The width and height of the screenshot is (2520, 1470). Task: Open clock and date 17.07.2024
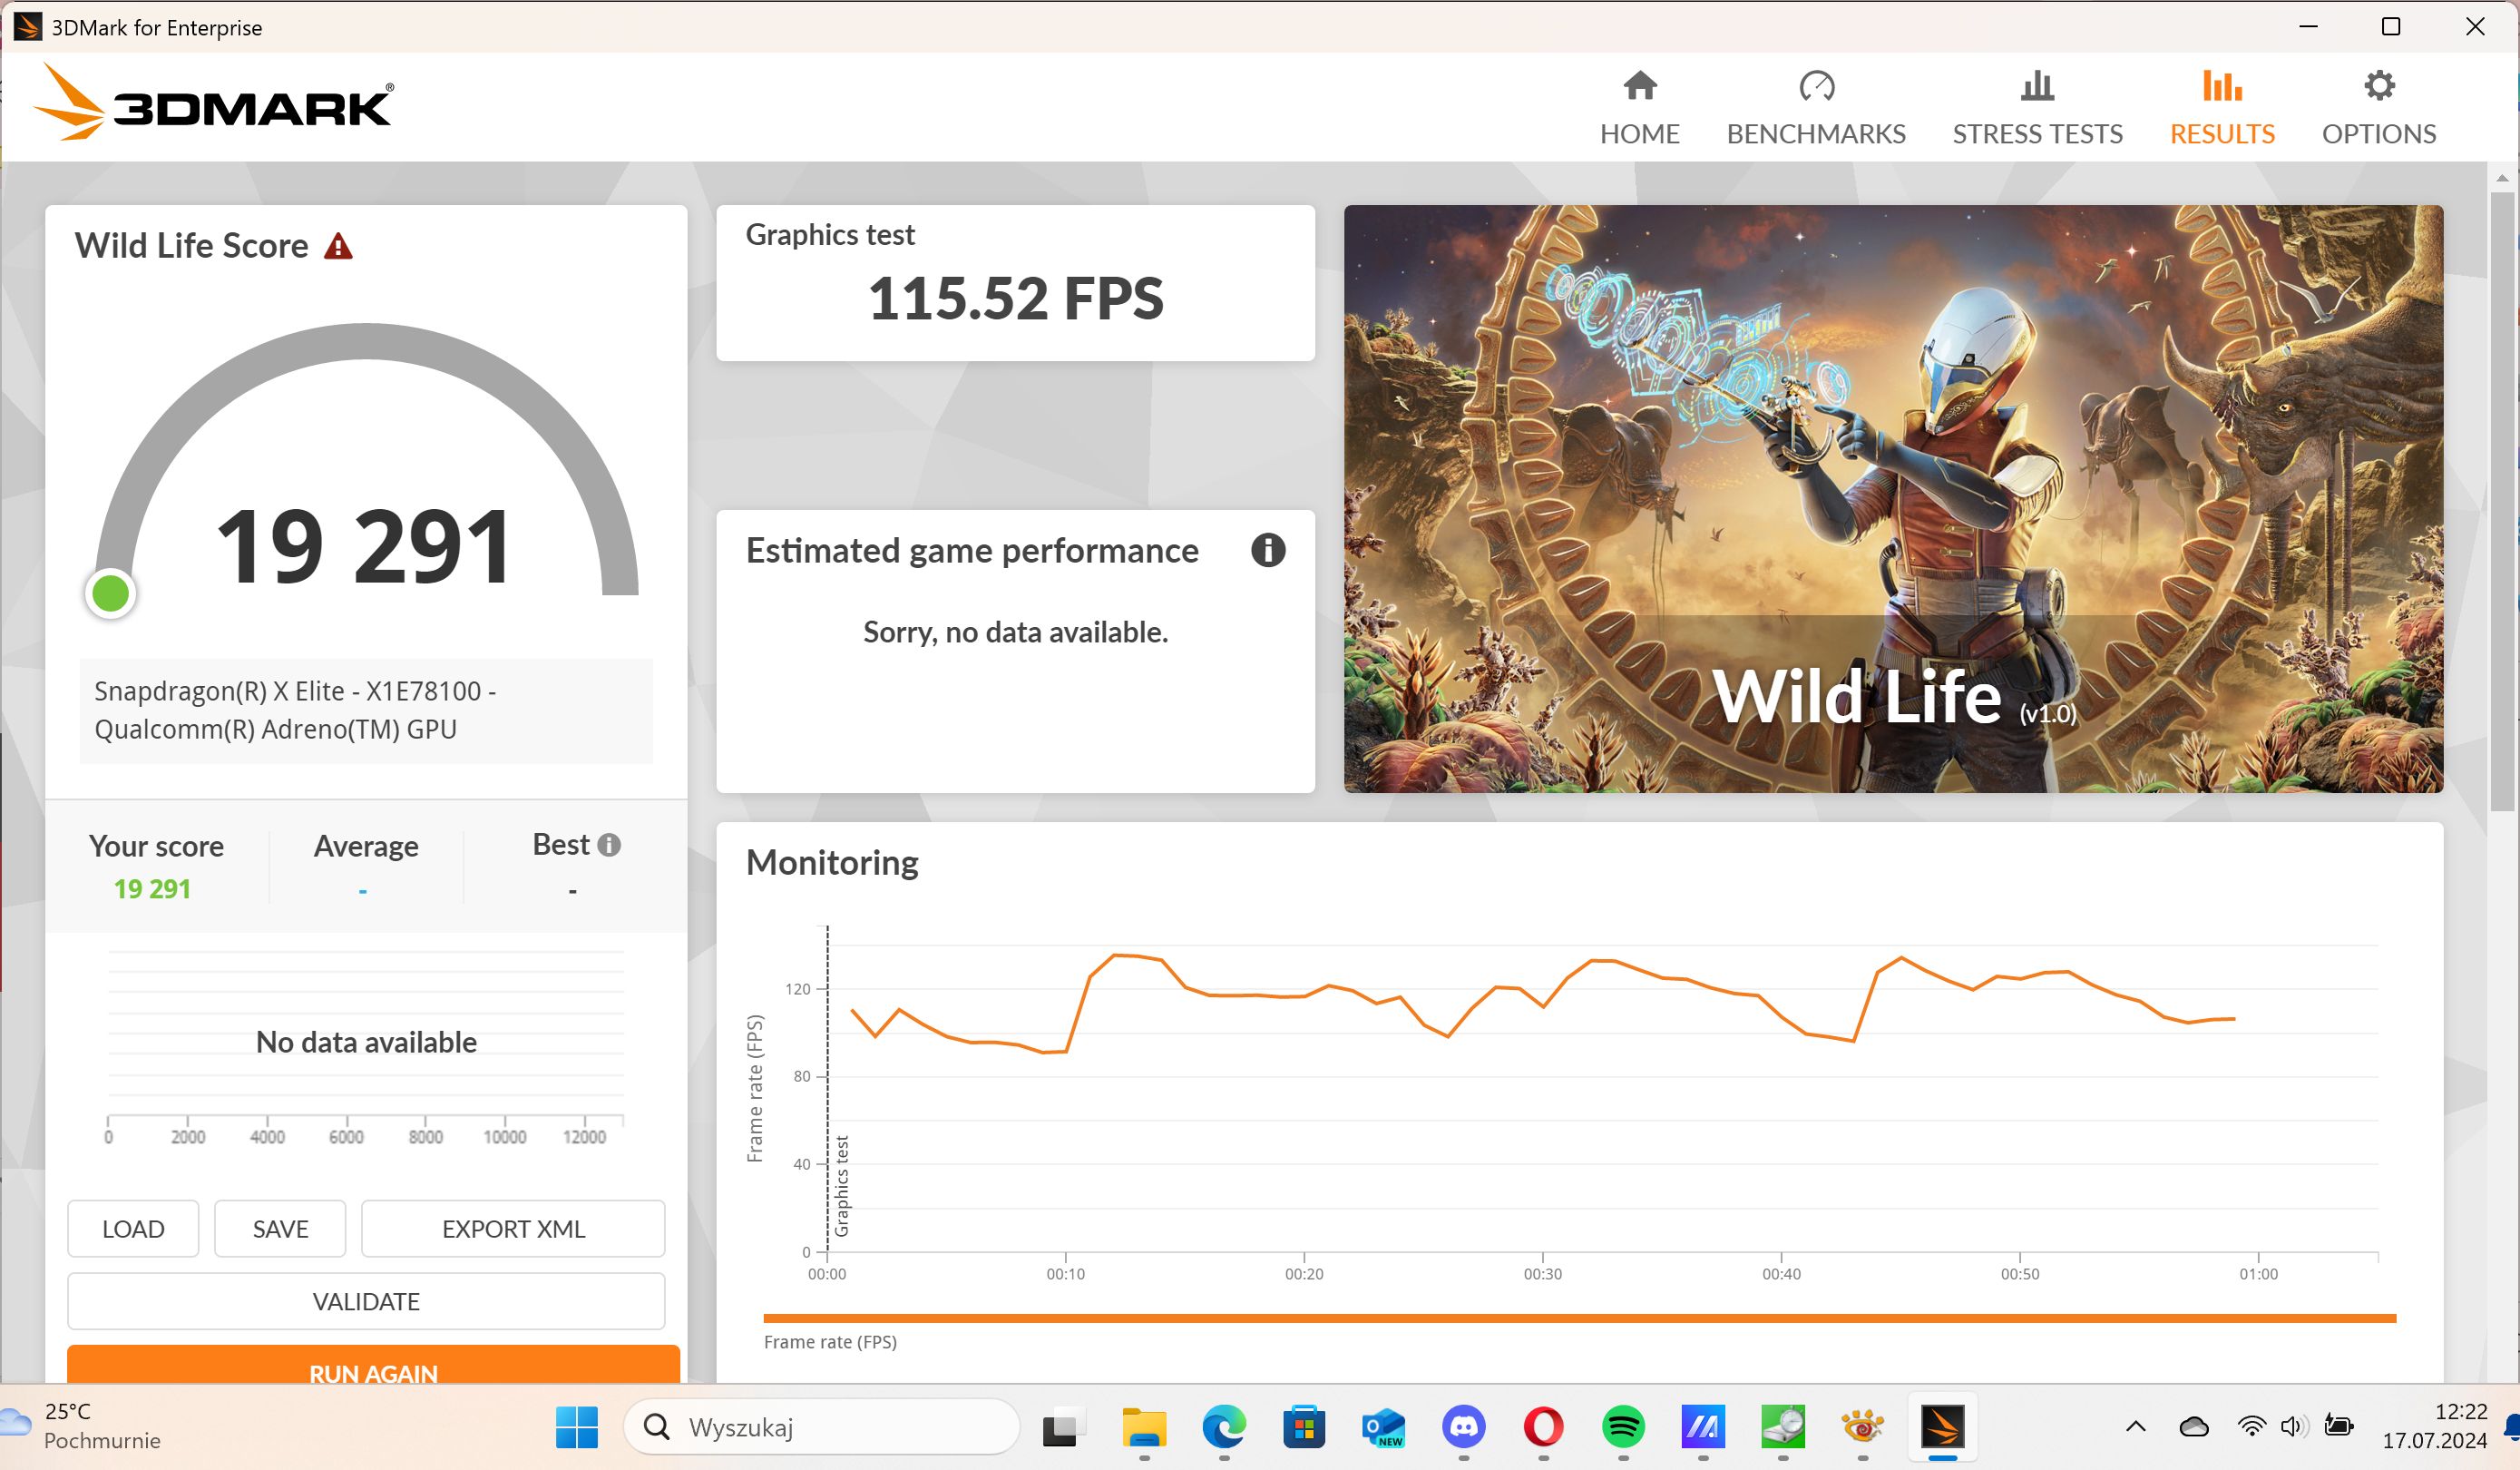2434,1427
